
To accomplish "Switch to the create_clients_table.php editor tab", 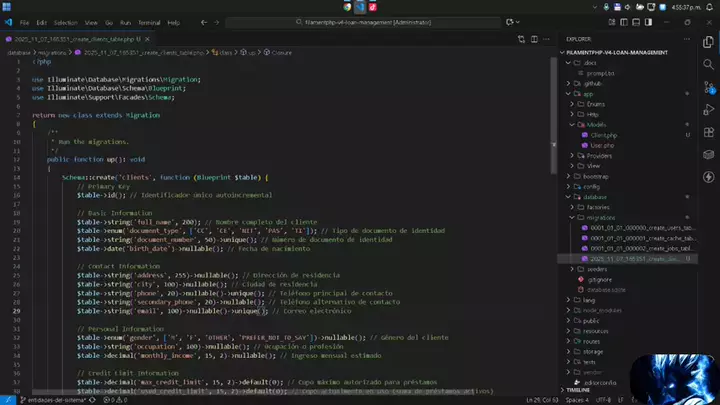I will [x=68, y=38].
